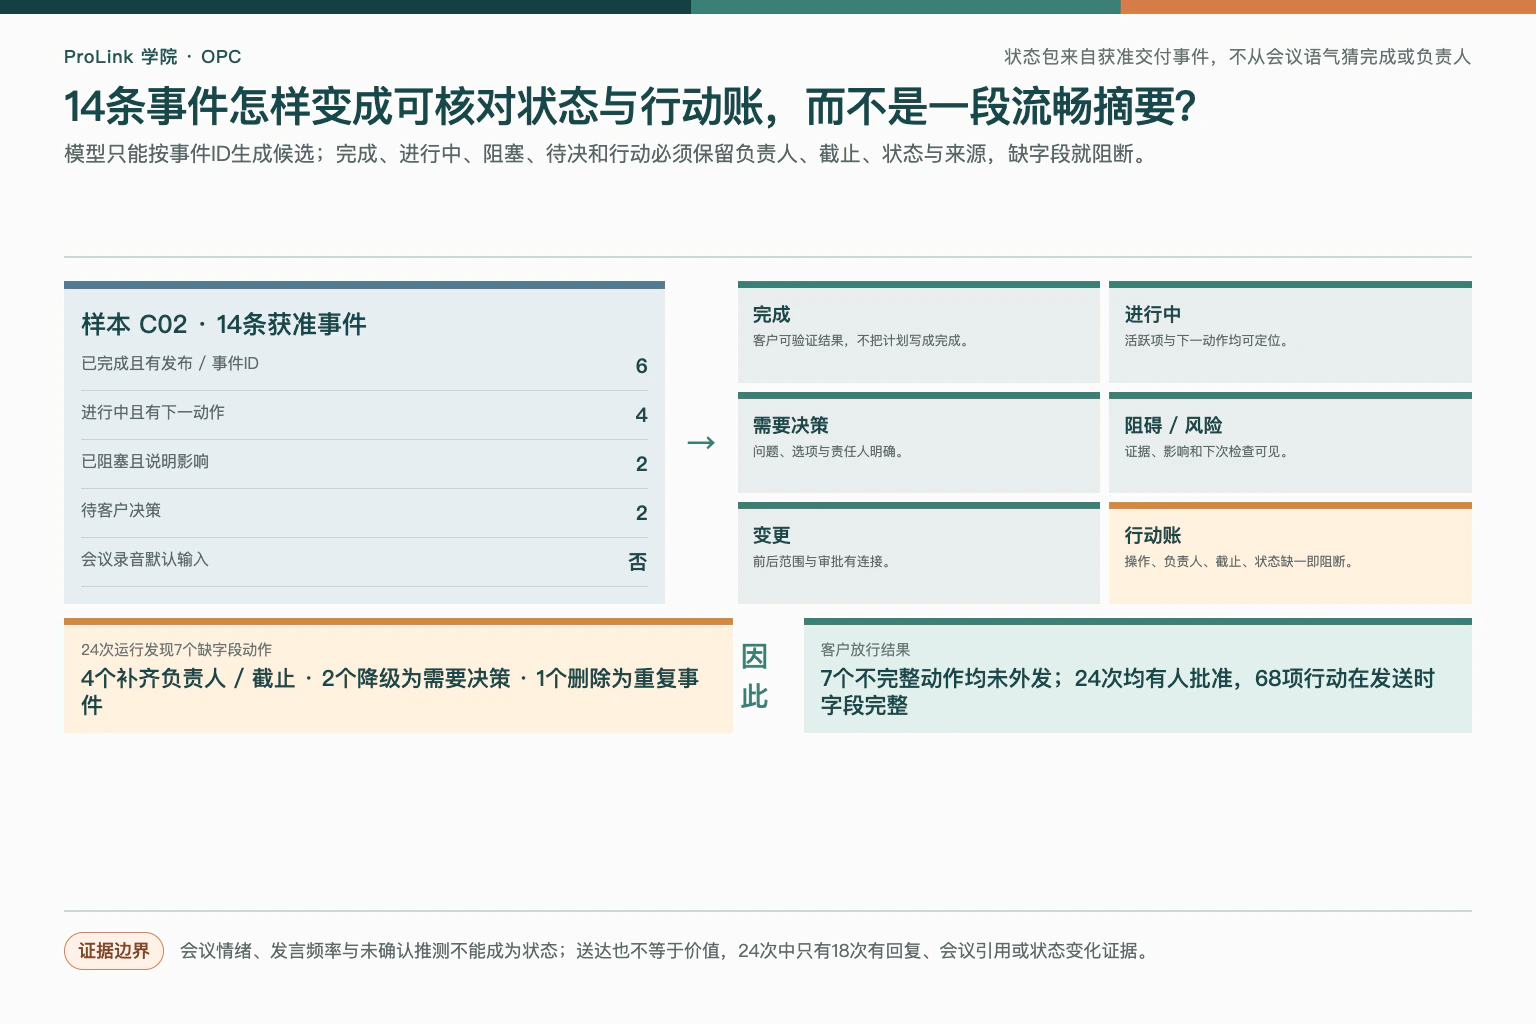Click the footer note starting 会议情绪、发言频率

point(667,951)
